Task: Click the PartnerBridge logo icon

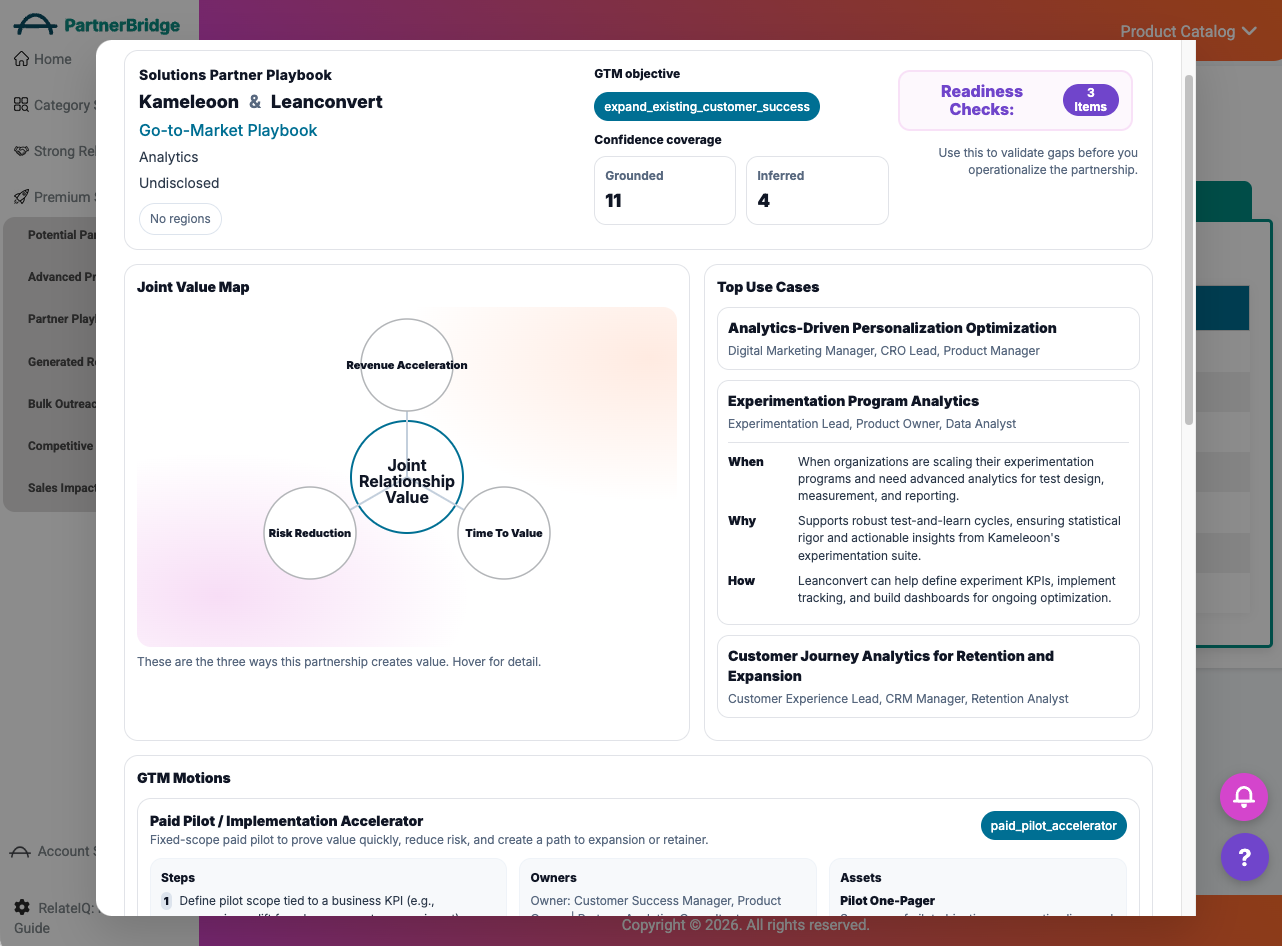Action: (35, 24)
